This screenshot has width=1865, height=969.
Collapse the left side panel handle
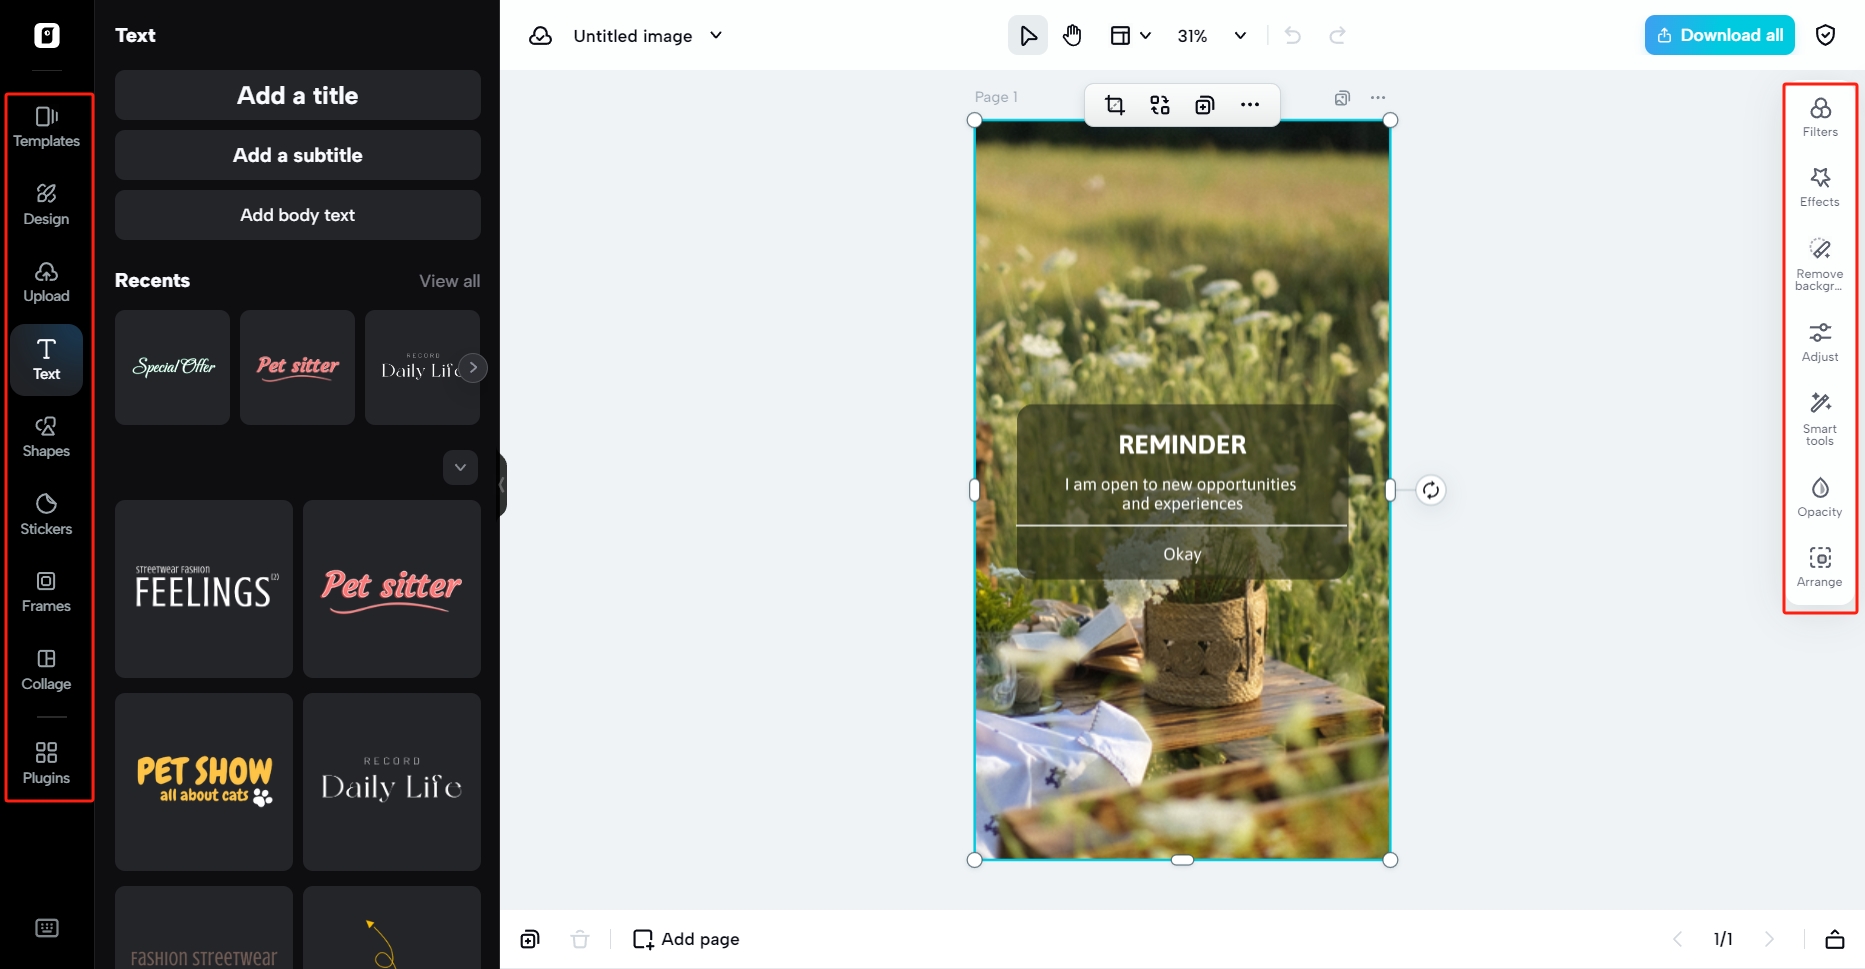point(502,485)
